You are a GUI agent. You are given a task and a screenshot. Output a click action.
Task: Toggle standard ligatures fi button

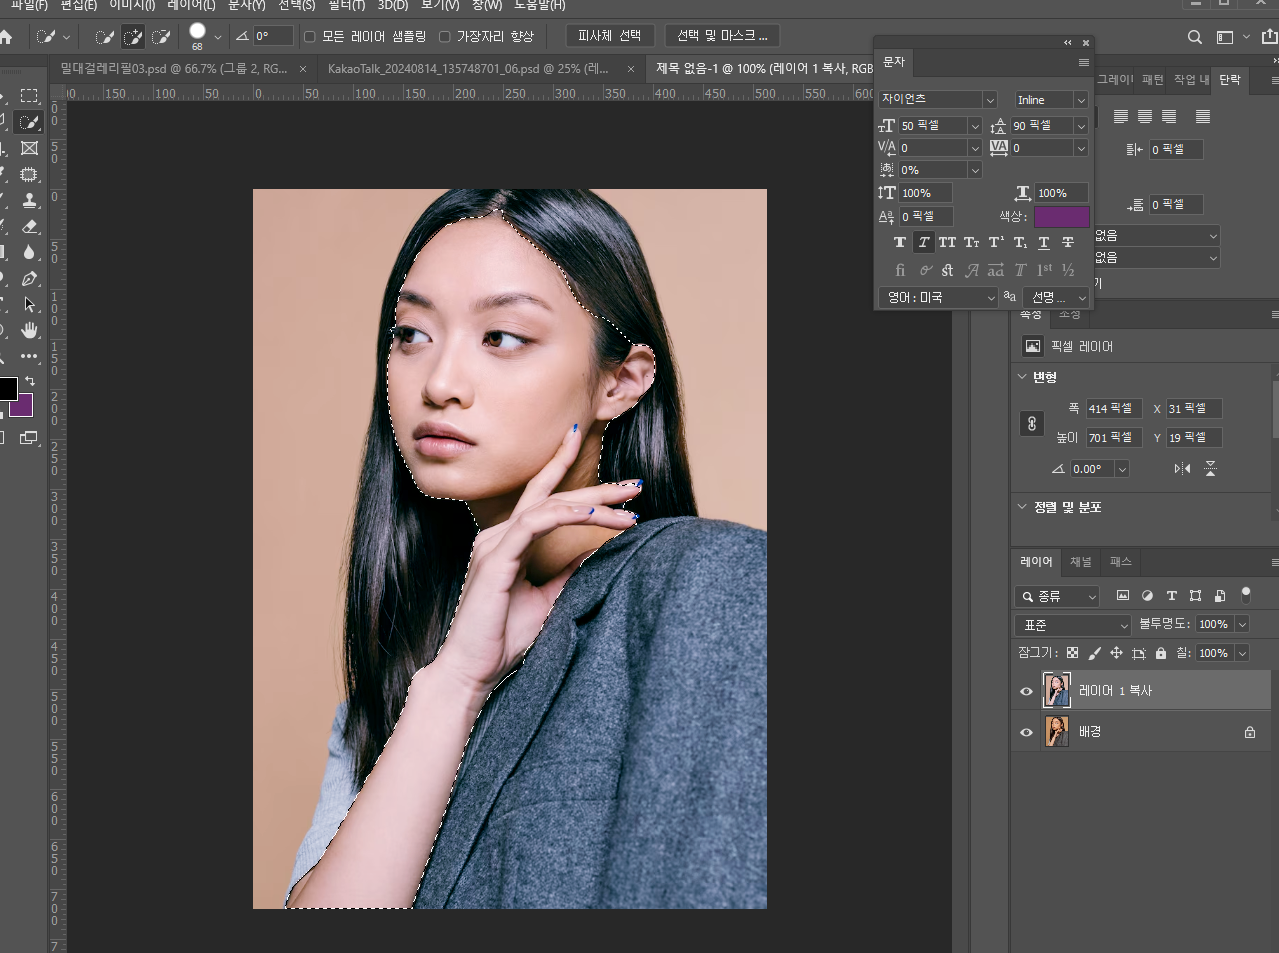coord(900,270)
